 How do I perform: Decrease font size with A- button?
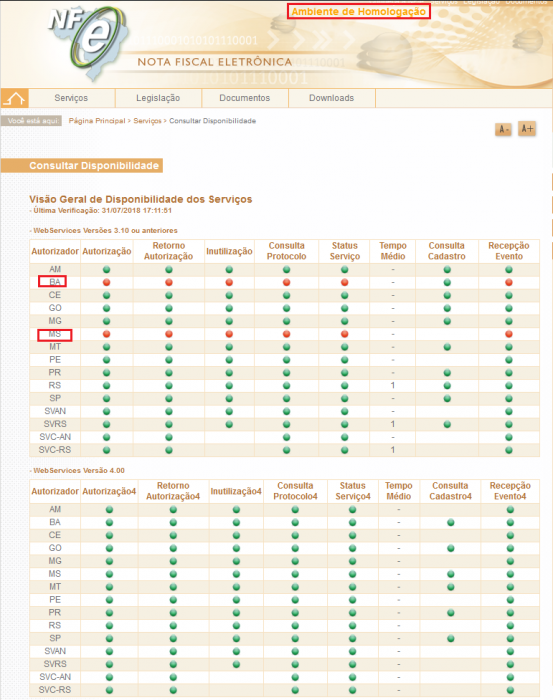pyautogui.click(x=503, y=130)
